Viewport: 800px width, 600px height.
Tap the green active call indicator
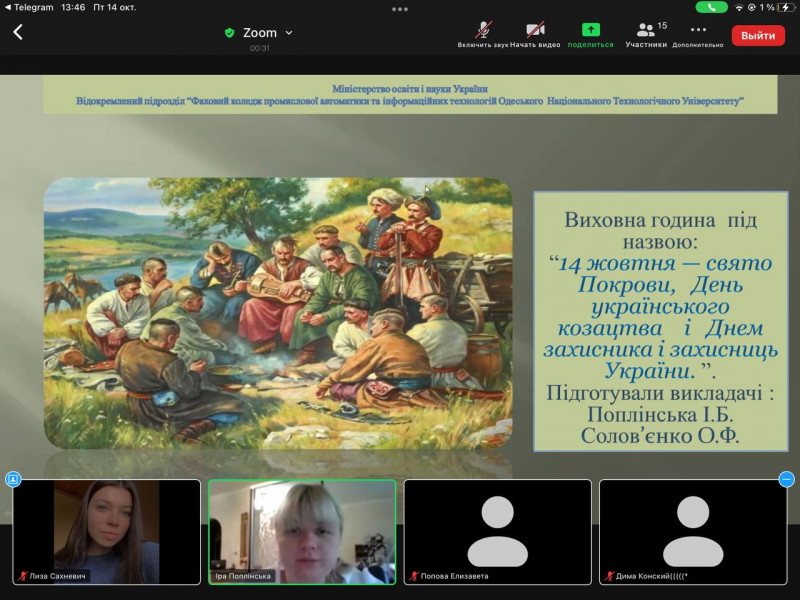pos(711,7)
